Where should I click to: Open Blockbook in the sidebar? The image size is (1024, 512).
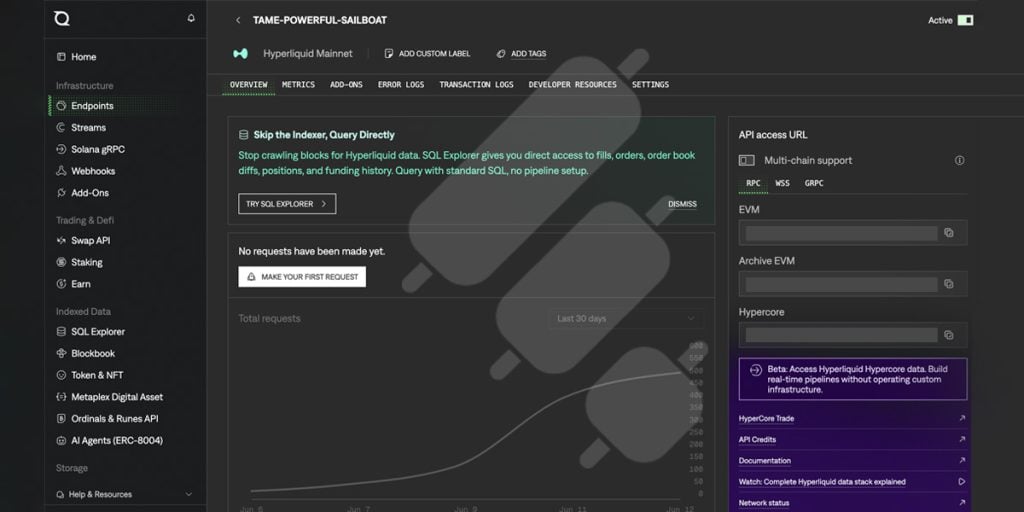(x=86, y=353)
